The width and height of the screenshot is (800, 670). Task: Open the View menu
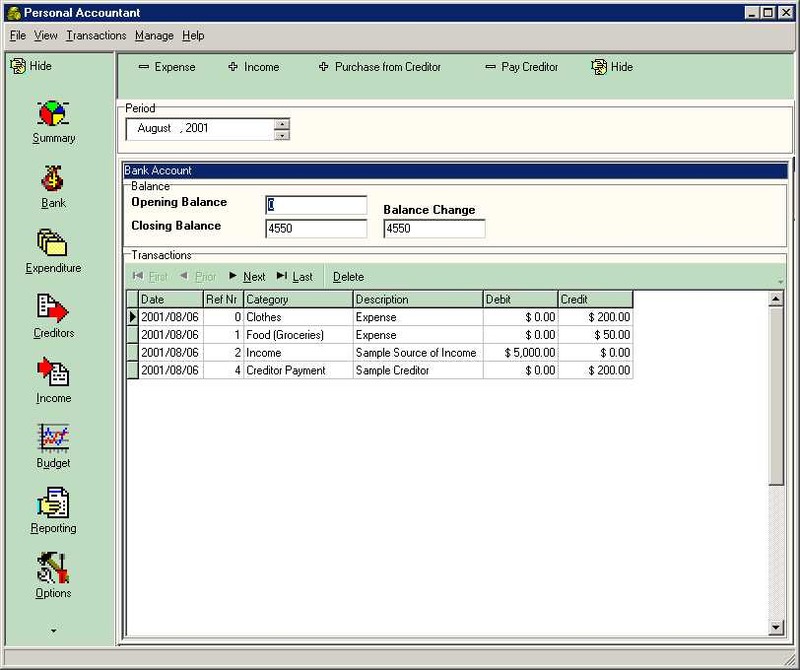[46, 36]
